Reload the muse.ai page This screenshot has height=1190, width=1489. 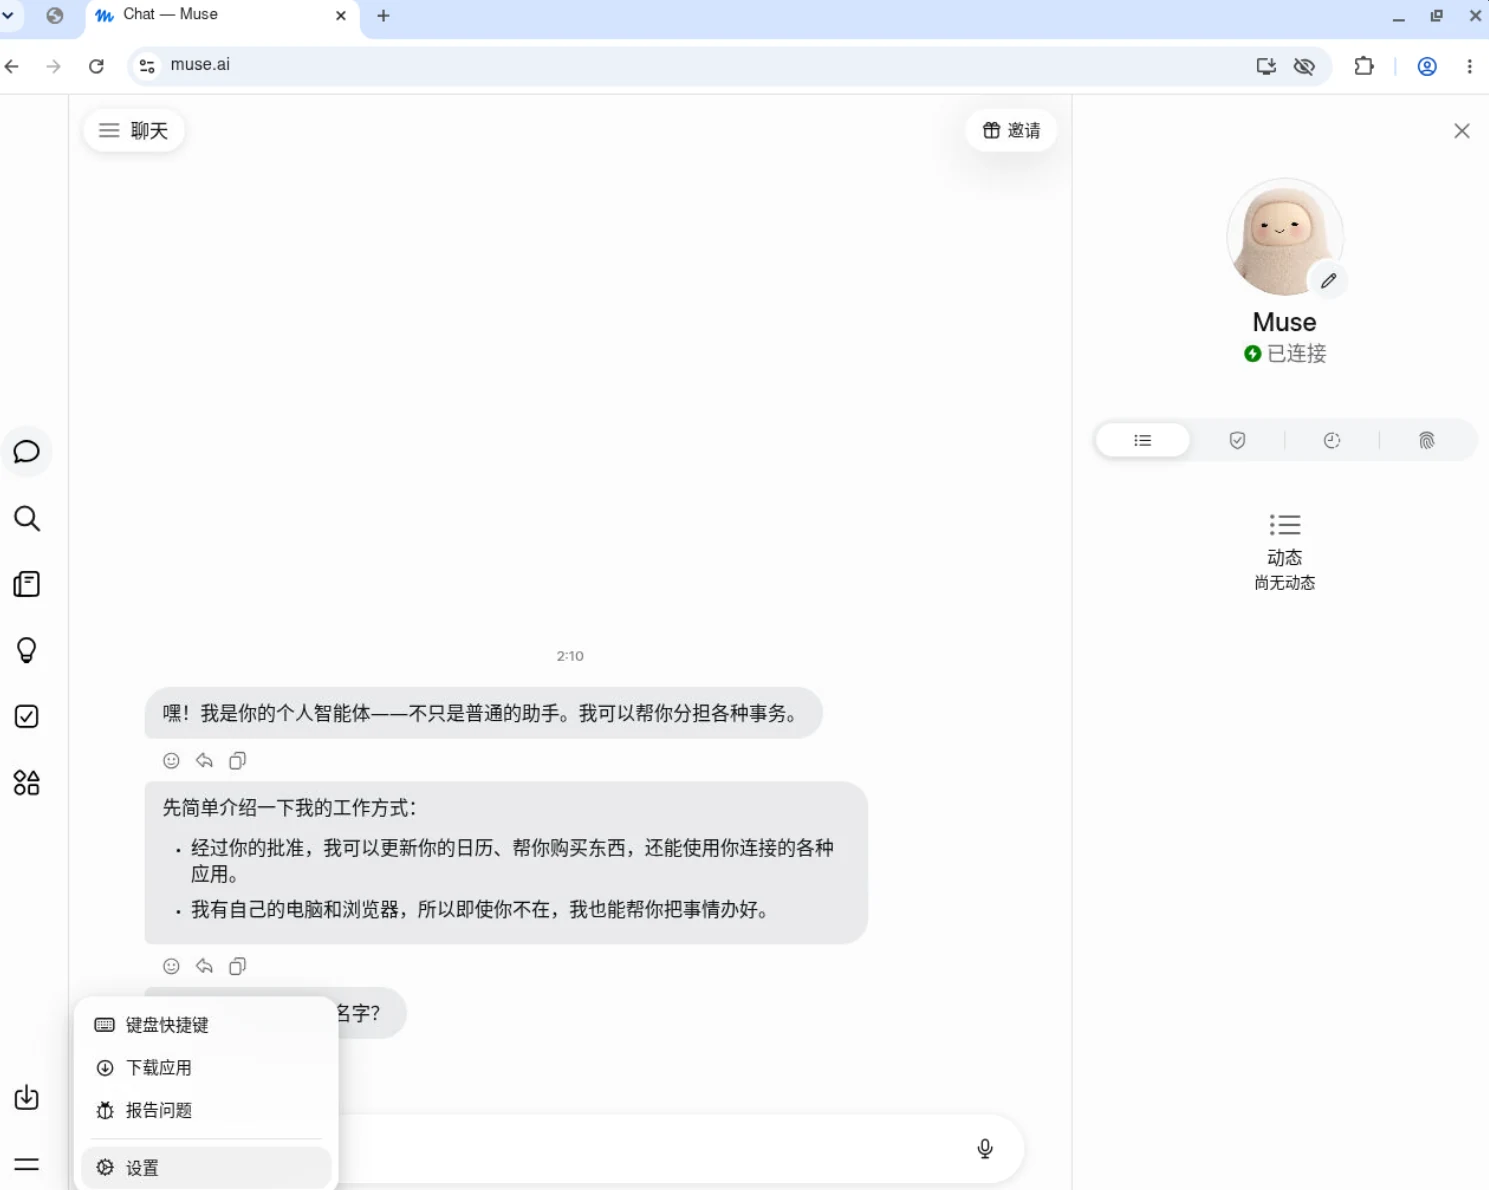point(96,66)
